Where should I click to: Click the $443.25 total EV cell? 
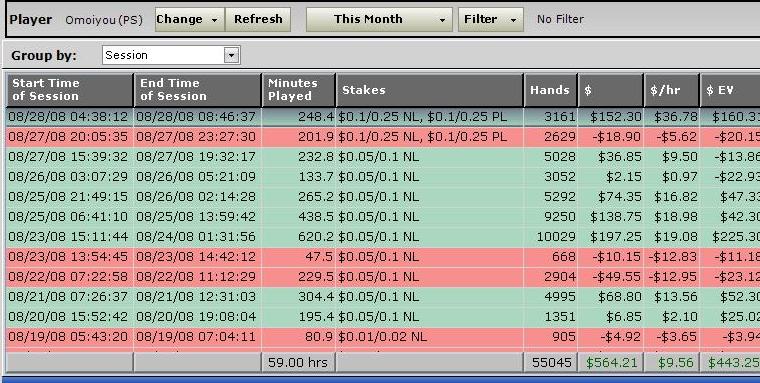(730, 363)
